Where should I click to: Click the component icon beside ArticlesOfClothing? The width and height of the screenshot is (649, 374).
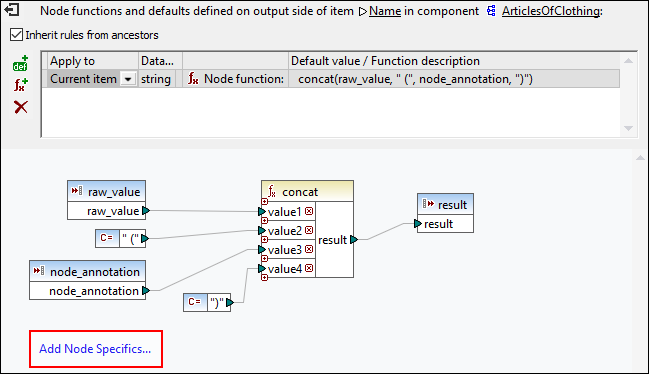click(491, 11)
